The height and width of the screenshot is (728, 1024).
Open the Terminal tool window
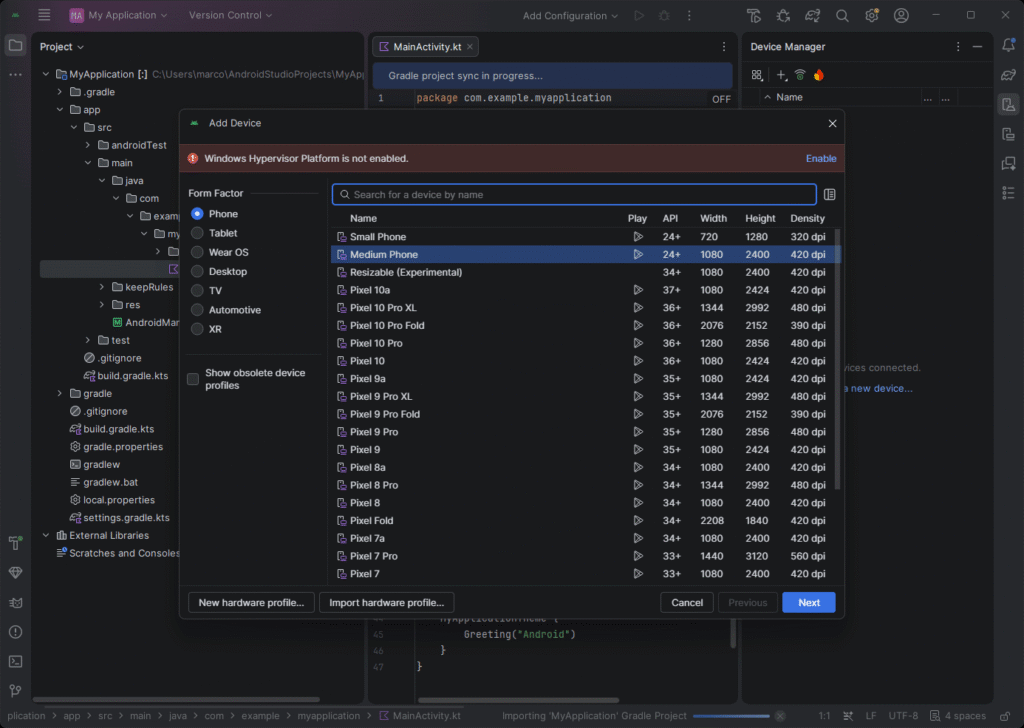[15, 661]
